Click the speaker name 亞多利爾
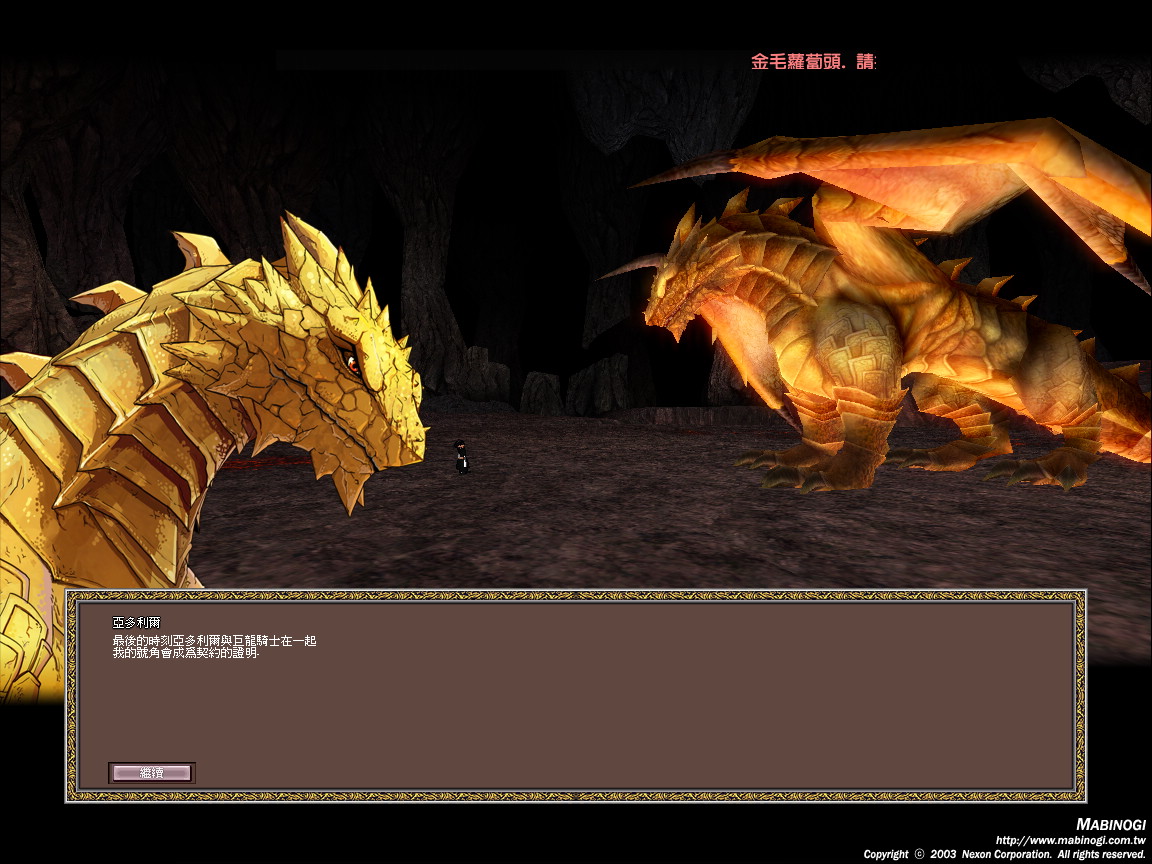 point(137,622)
